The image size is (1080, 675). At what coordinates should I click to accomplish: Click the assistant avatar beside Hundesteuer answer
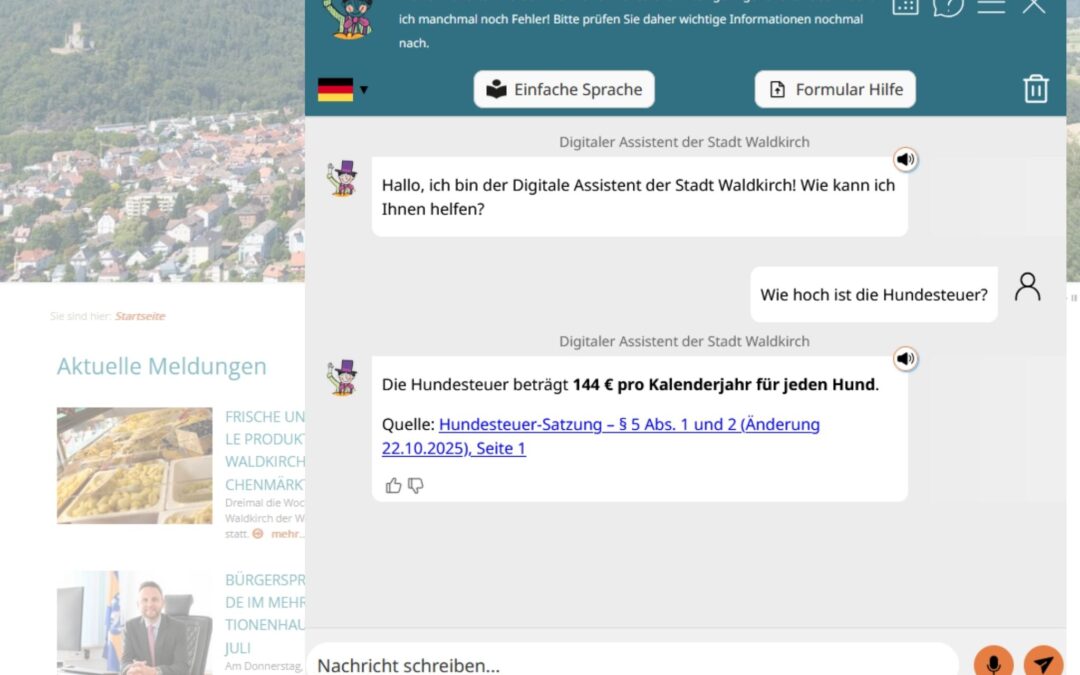pos(342,378)
